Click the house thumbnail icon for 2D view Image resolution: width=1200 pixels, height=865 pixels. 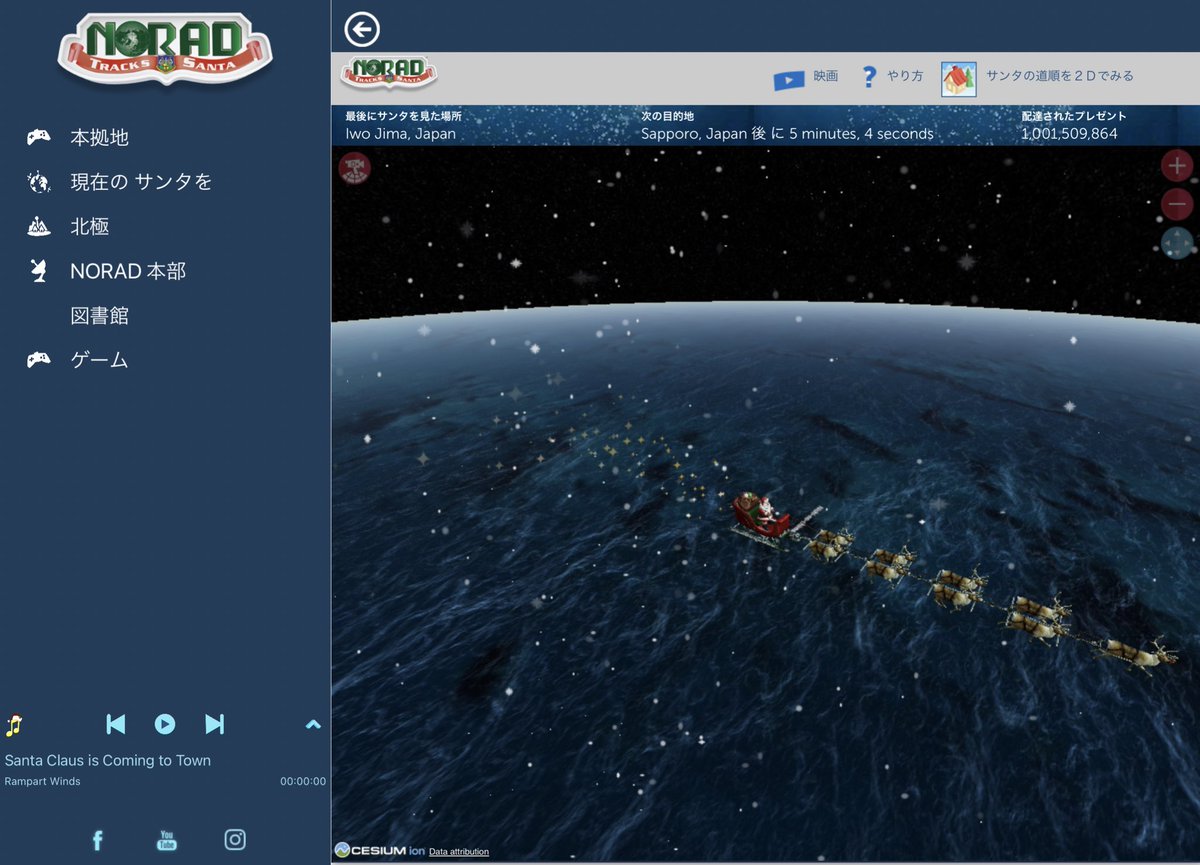959,79
